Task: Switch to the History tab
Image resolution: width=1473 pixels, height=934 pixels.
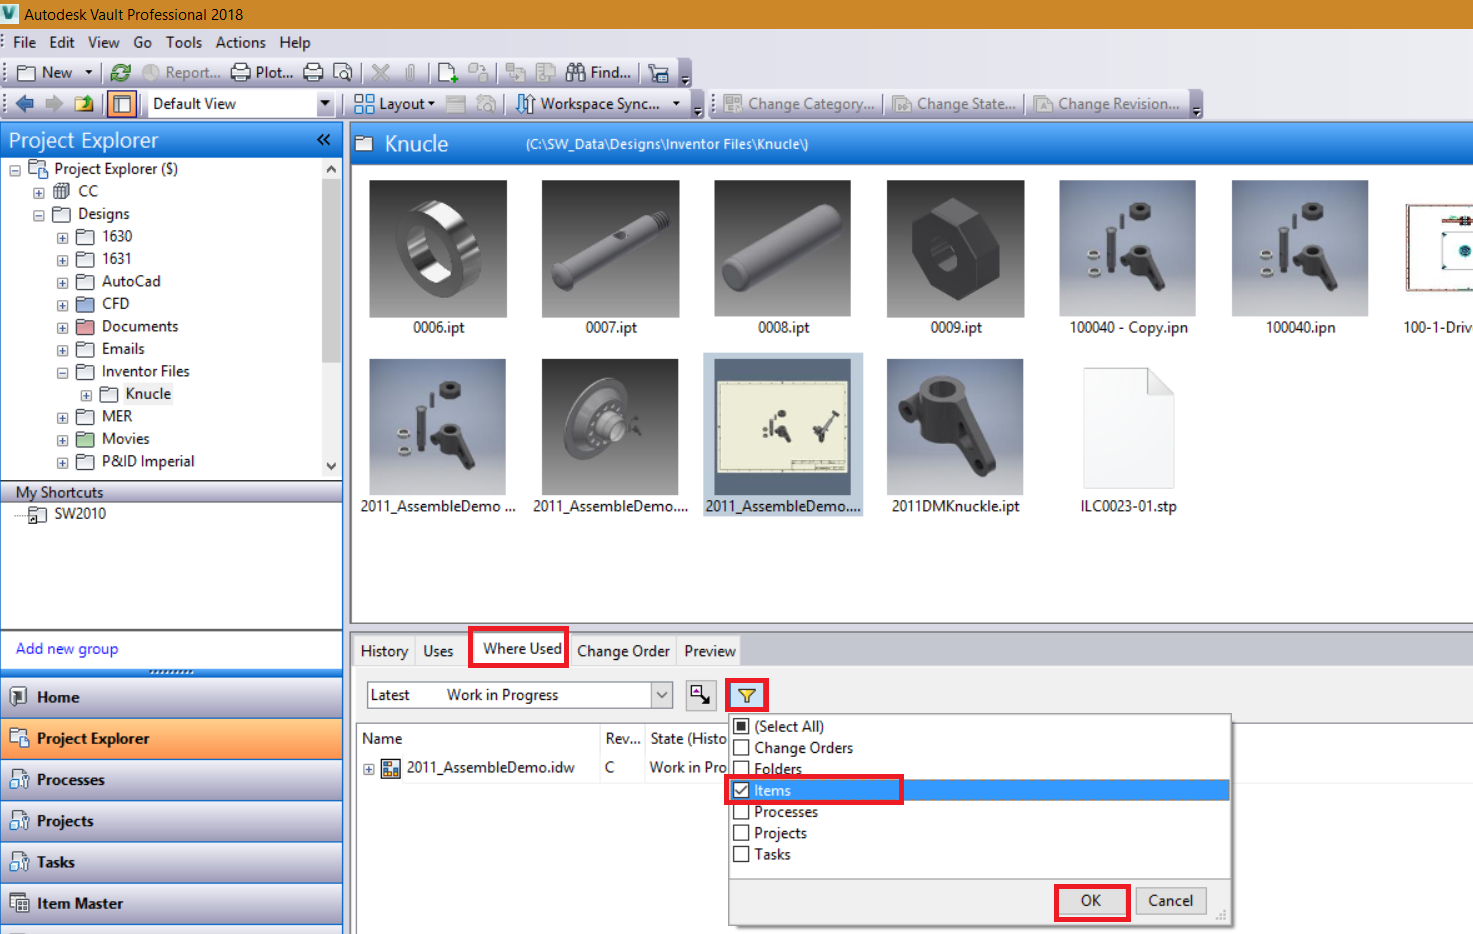Action: [384, 651]
